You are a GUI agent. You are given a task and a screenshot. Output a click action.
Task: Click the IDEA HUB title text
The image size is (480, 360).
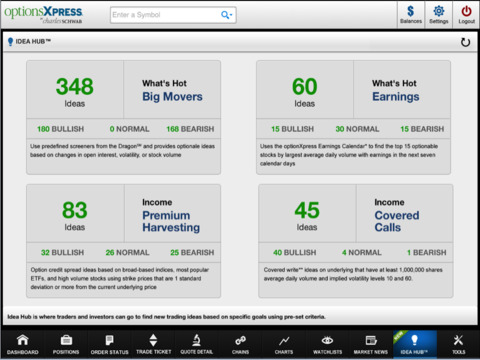coord(33,42)
